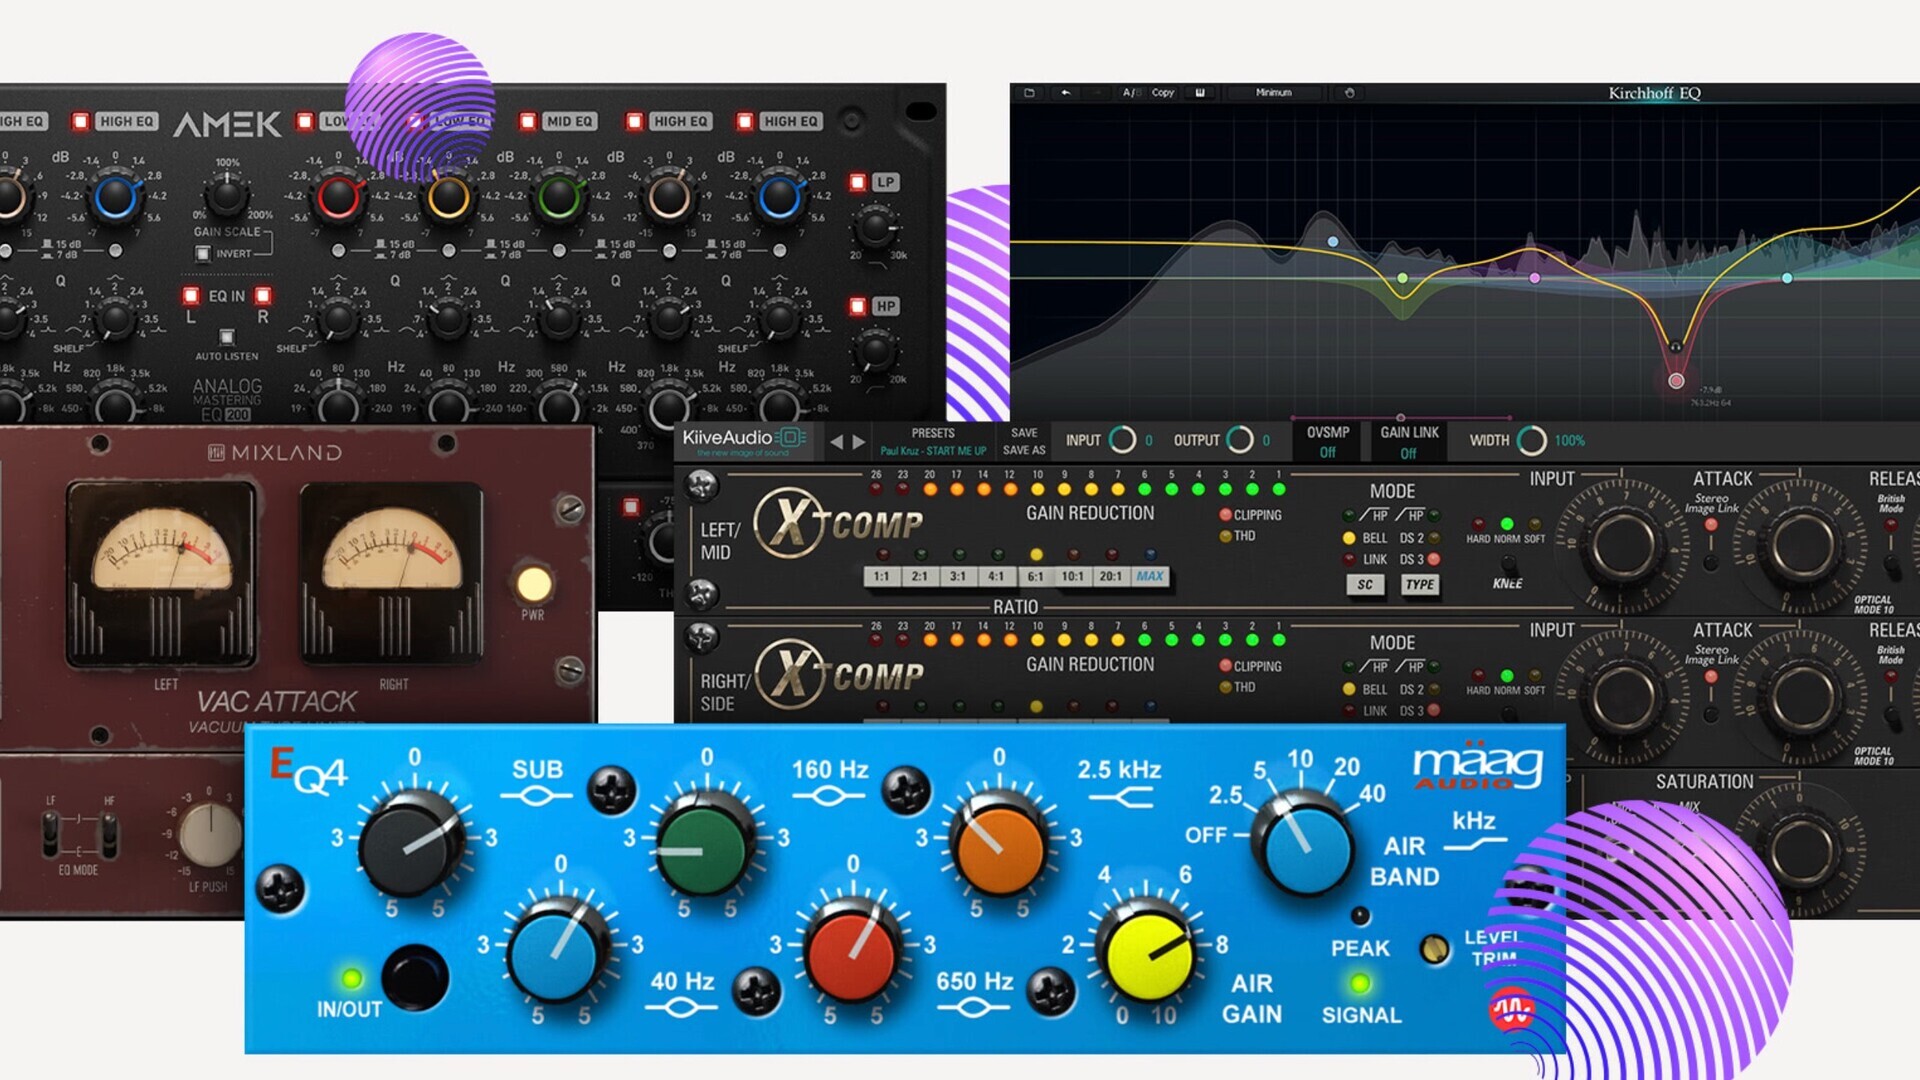Image resolution: width=1920 pixels, height=1080 pixels.
Task: Click the red-ringed gain knob on AMEK
Action: [x=338, y=197]
